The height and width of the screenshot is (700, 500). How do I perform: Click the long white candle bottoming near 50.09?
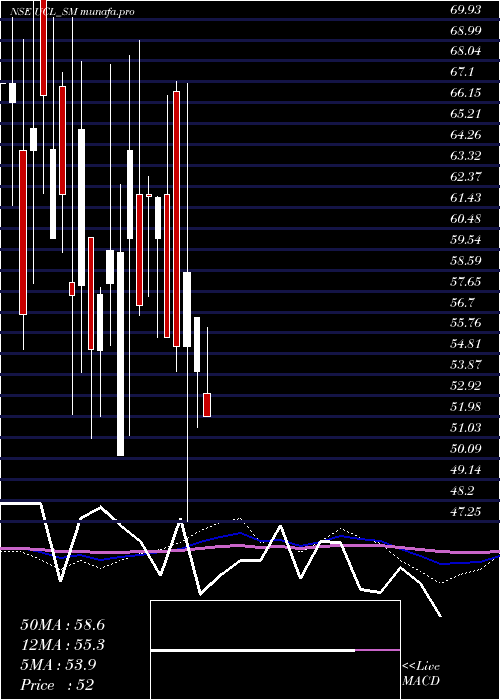click(121, 354)
